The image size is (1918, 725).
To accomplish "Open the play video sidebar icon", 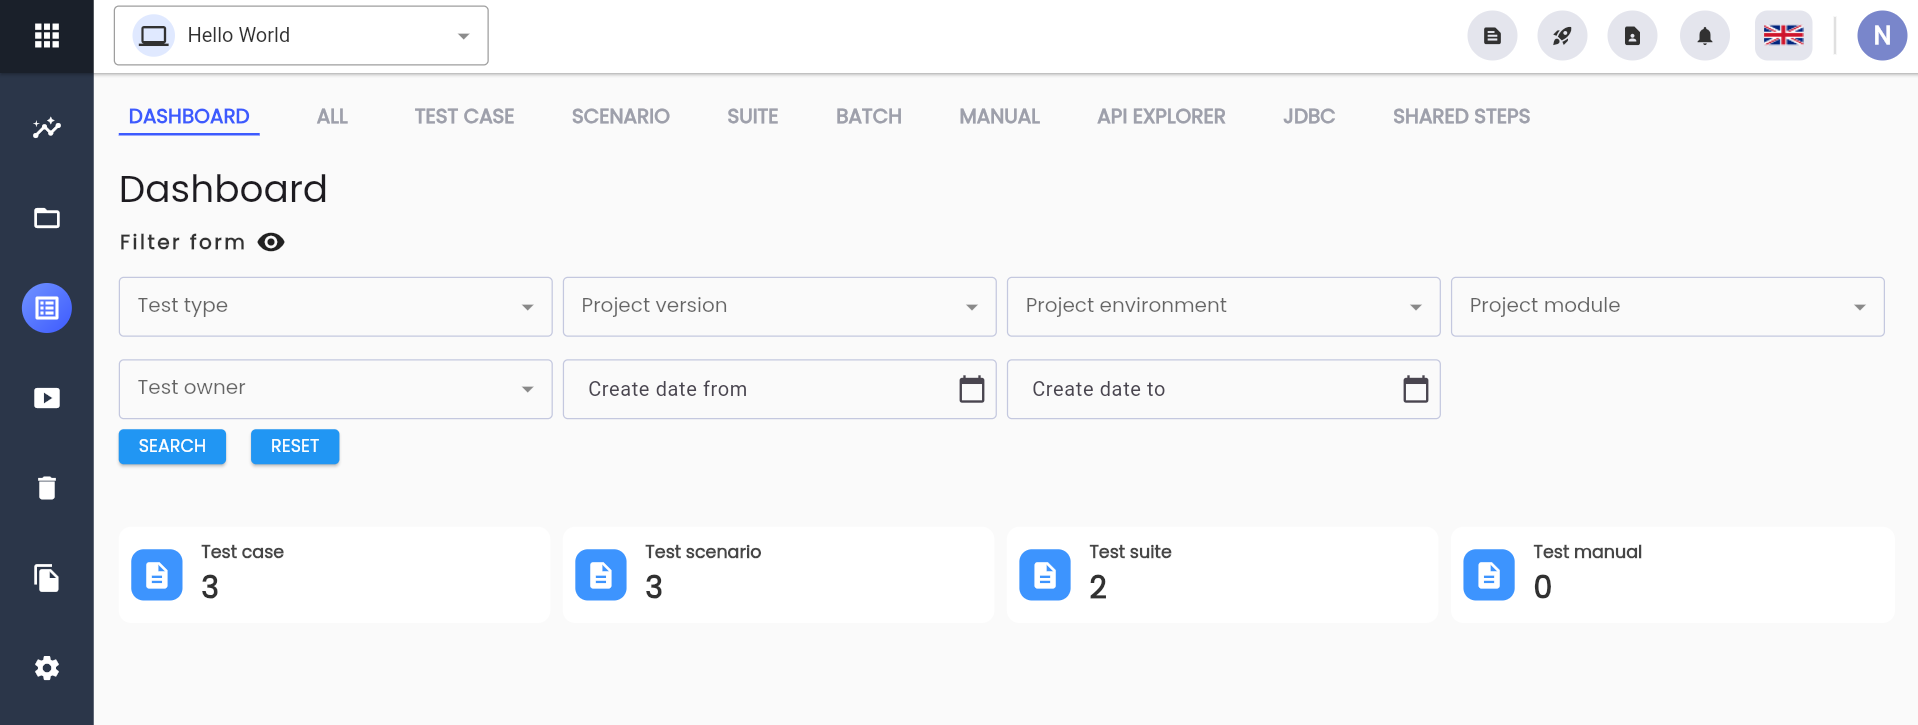I will 47,398.
